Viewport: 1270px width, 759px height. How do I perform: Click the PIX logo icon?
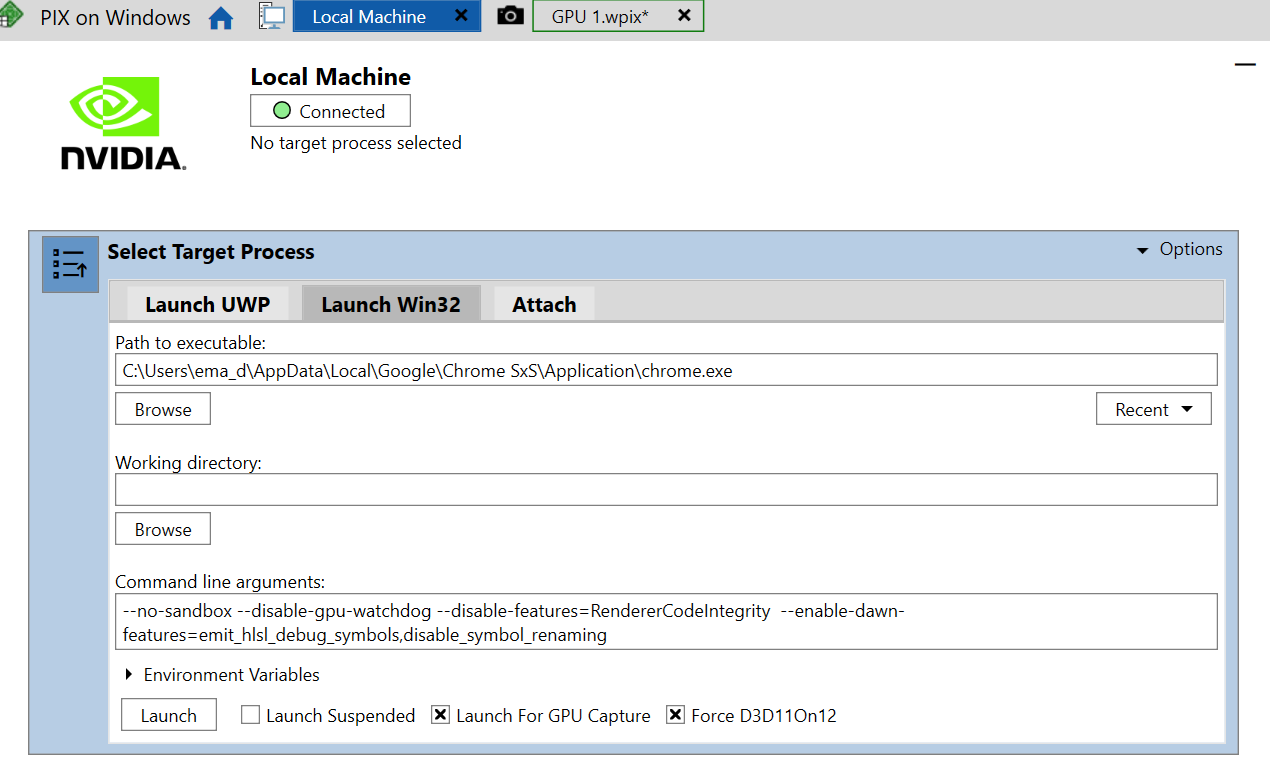tap(10, 17)
